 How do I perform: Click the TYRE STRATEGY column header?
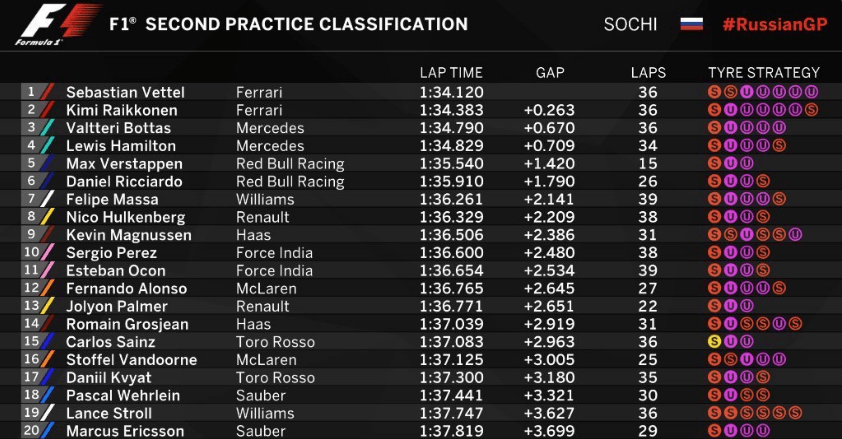764,72
